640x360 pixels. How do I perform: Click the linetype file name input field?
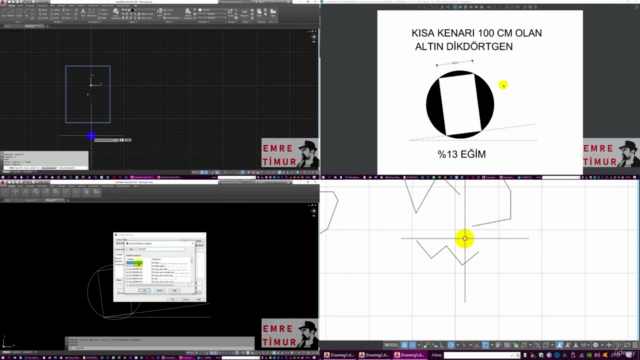pyautogui.click(x=162, y=249)
